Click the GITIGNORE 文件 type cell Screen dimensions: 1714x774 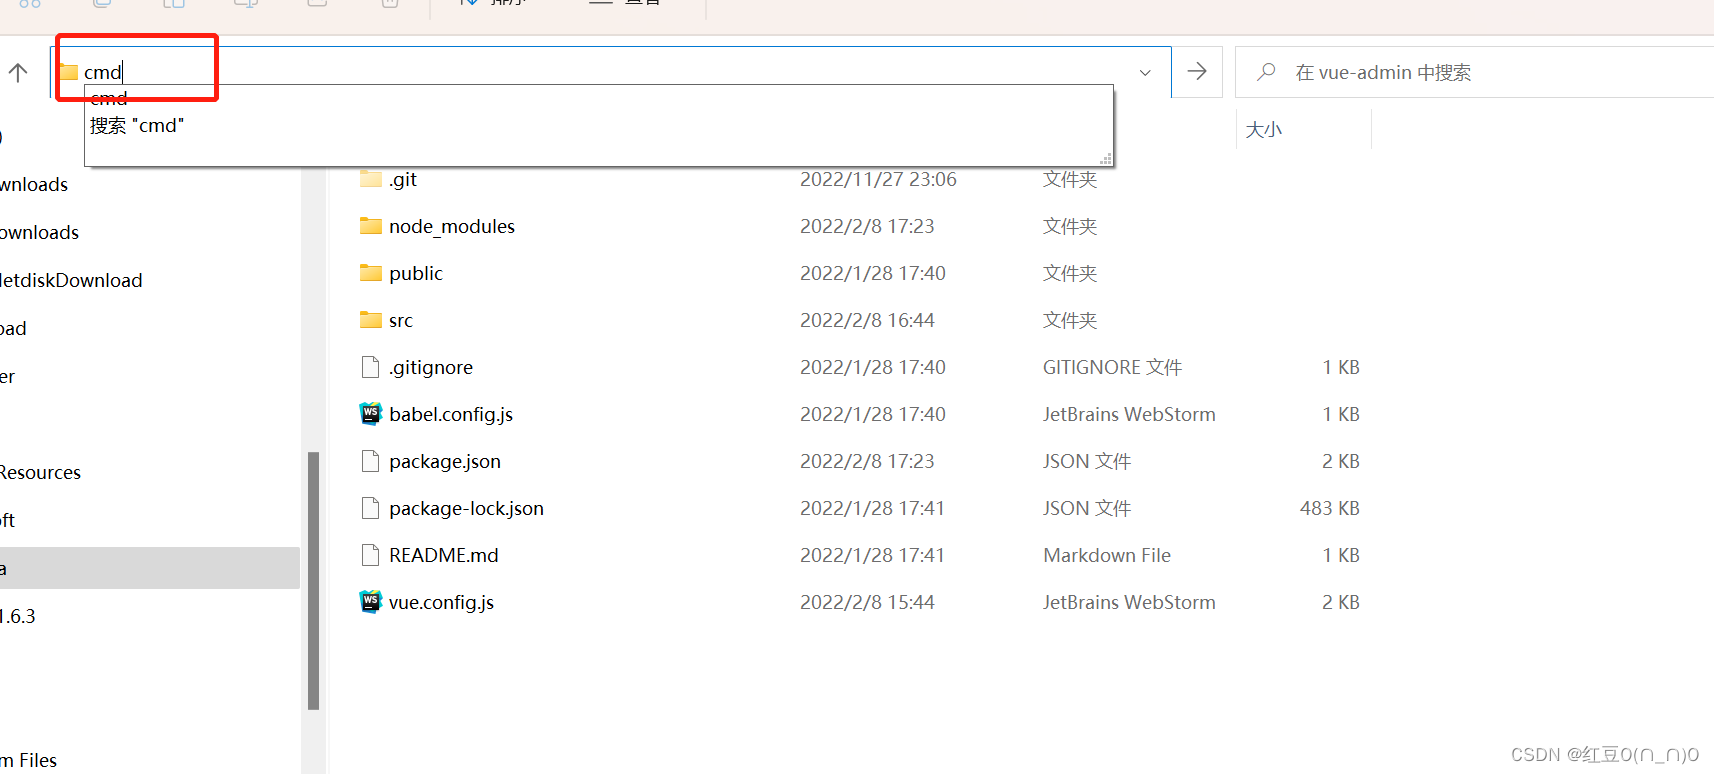click(x=1112, y=368)
